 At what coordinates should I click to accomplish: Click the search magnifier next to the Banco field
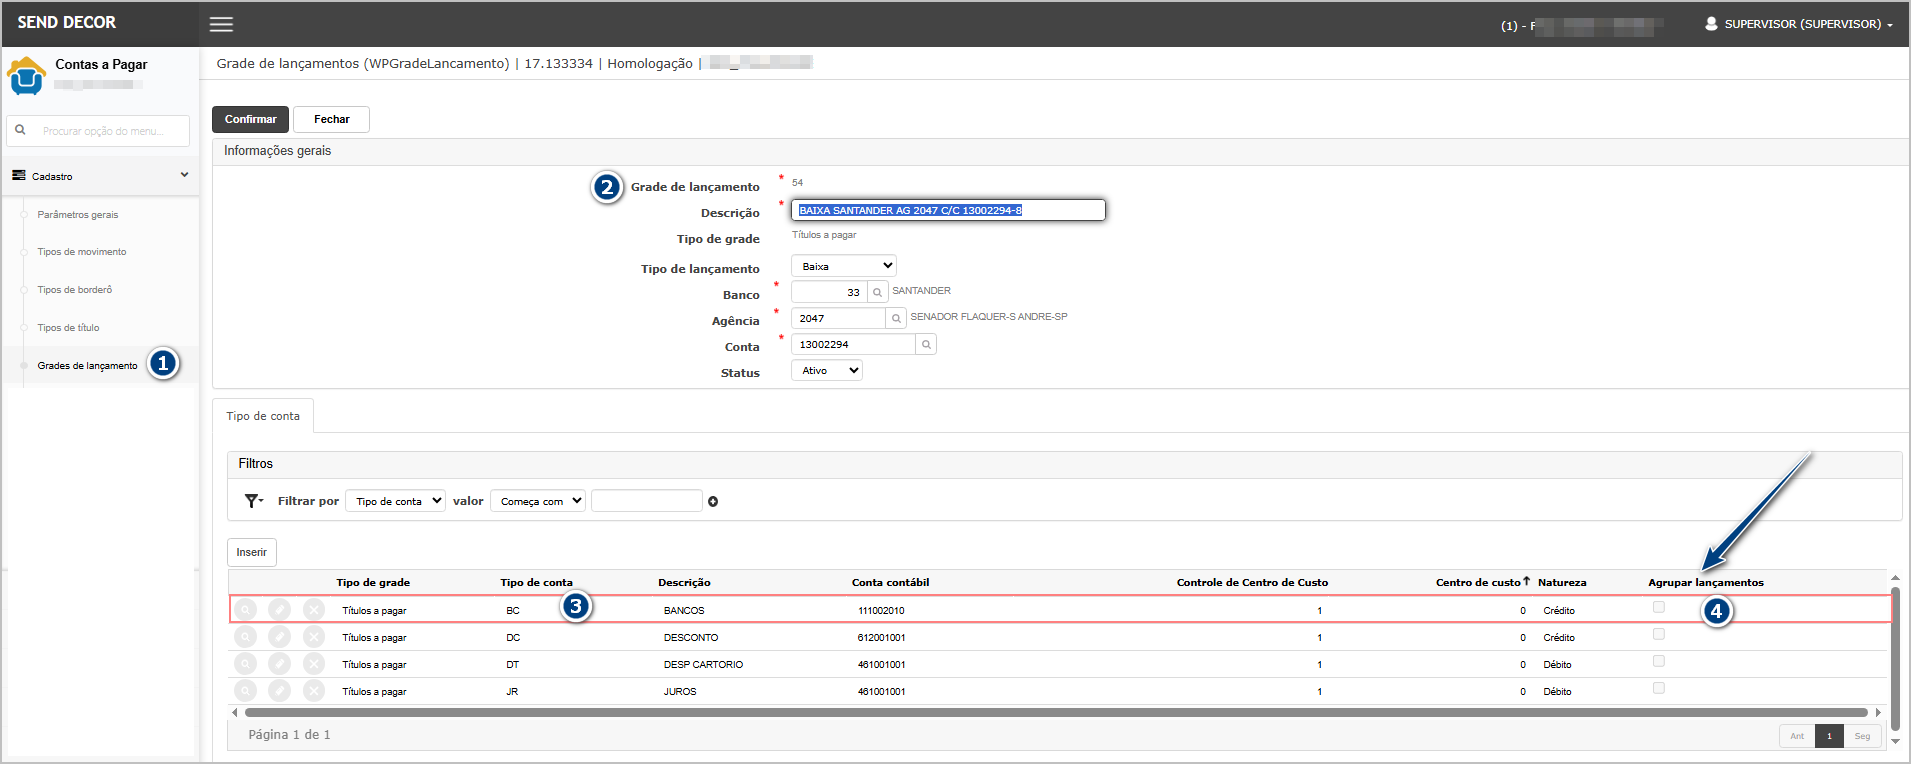(877, 293)
